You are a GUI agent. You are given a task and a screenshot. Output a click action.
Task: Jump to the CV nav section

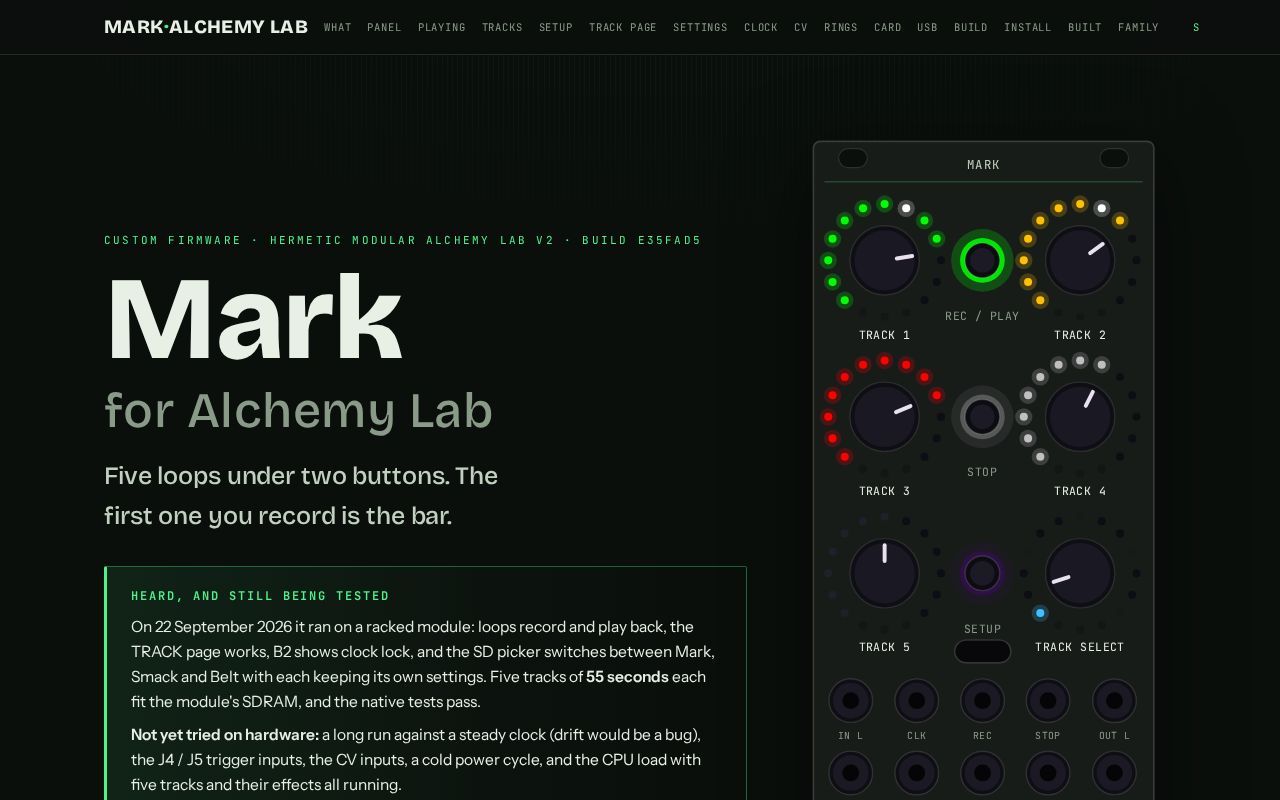(x=801, y=28)
